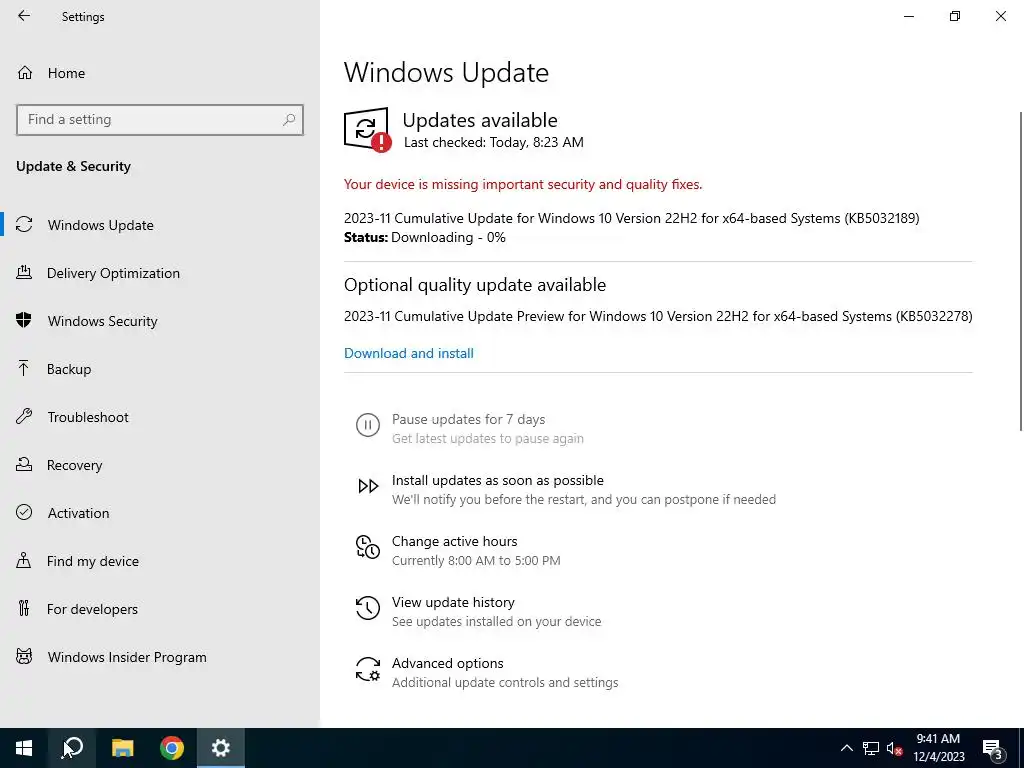Click the Find a setting search box
The width and height of the screenshot is (1024, 768).
coord(159,120)
